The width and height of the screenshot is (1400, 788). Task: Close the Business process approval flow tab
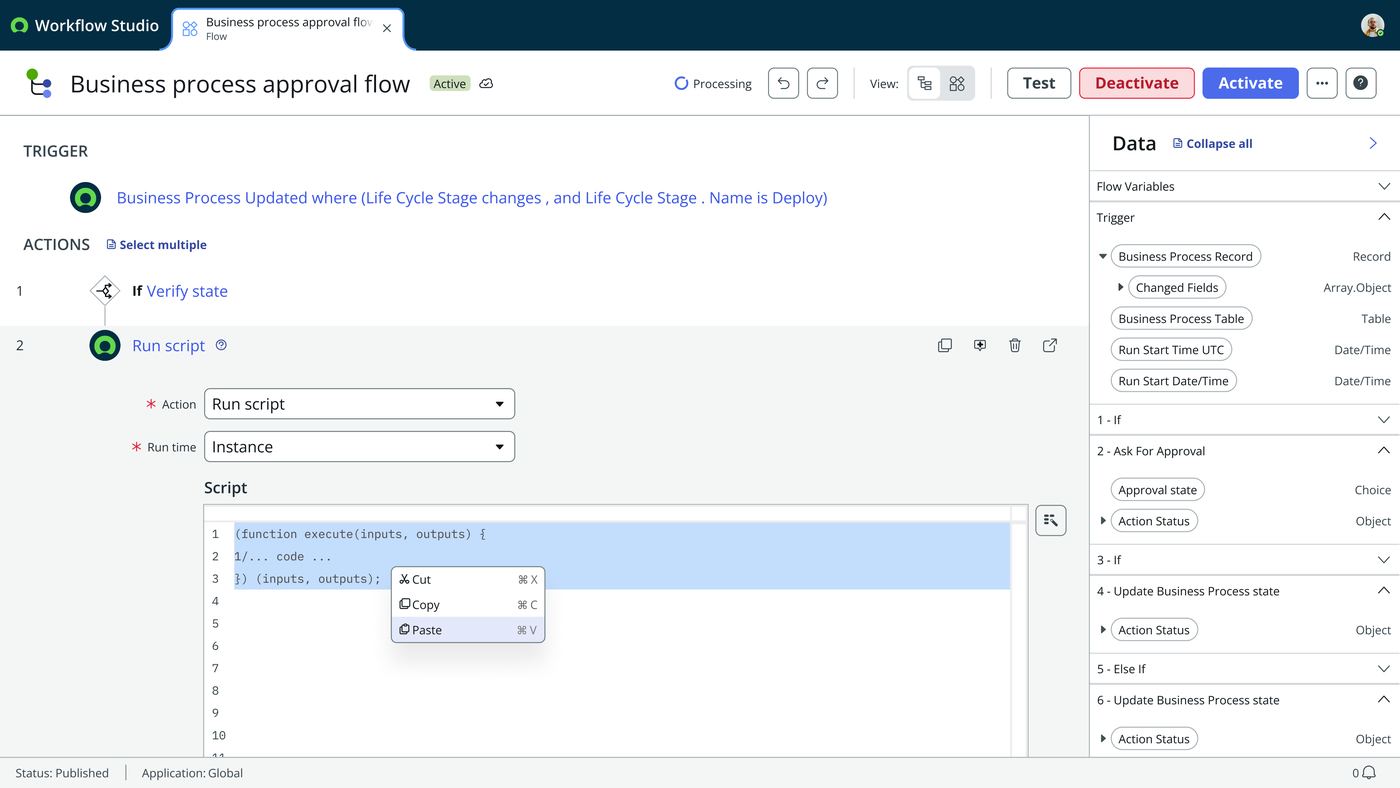387,29
